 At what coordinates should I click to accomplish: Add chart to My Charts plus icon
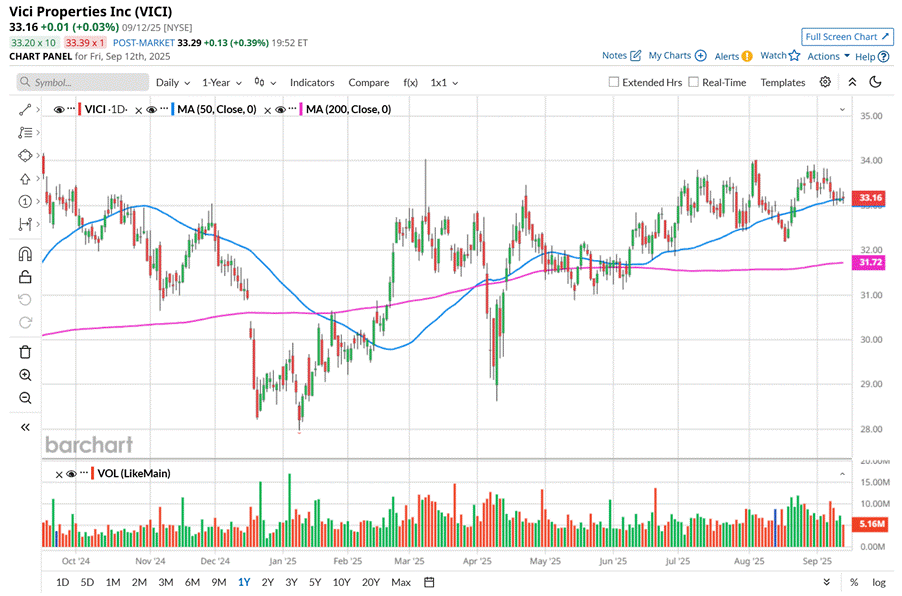[701, 56]
